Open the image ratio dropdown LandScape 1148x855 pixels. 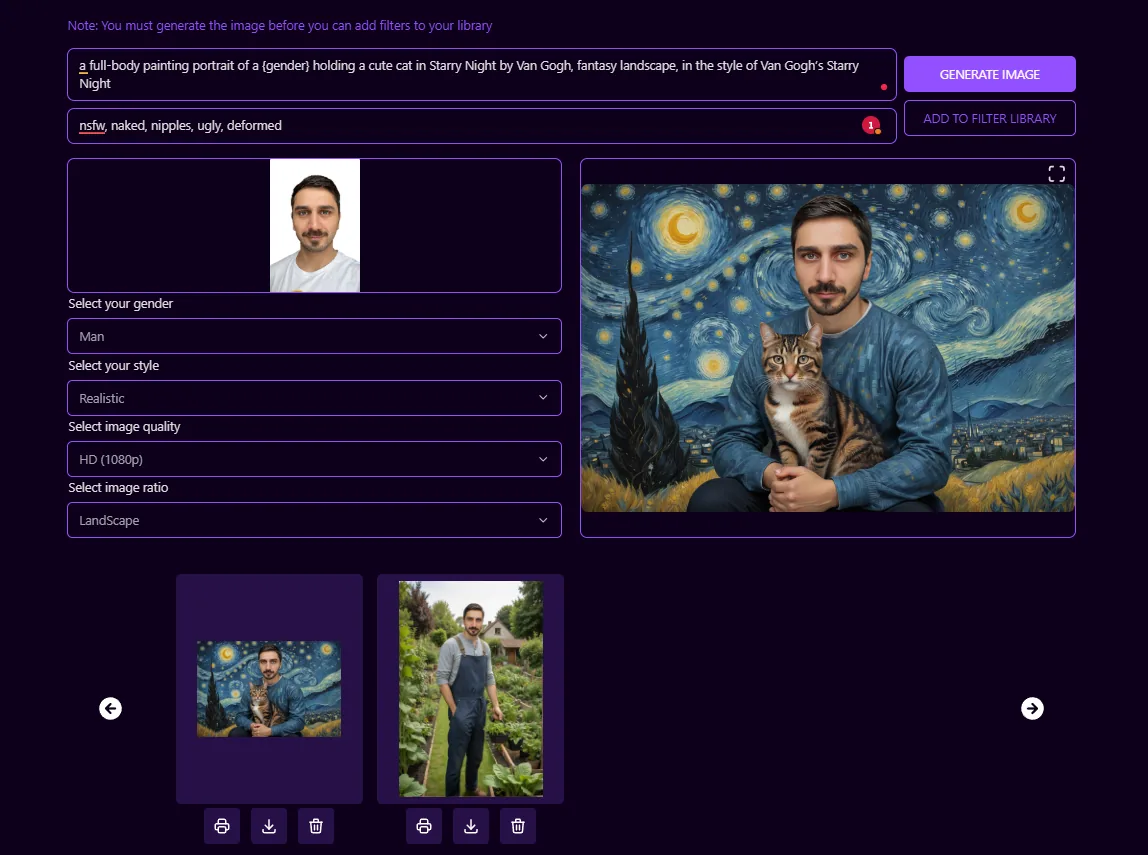tap(314, 520)
